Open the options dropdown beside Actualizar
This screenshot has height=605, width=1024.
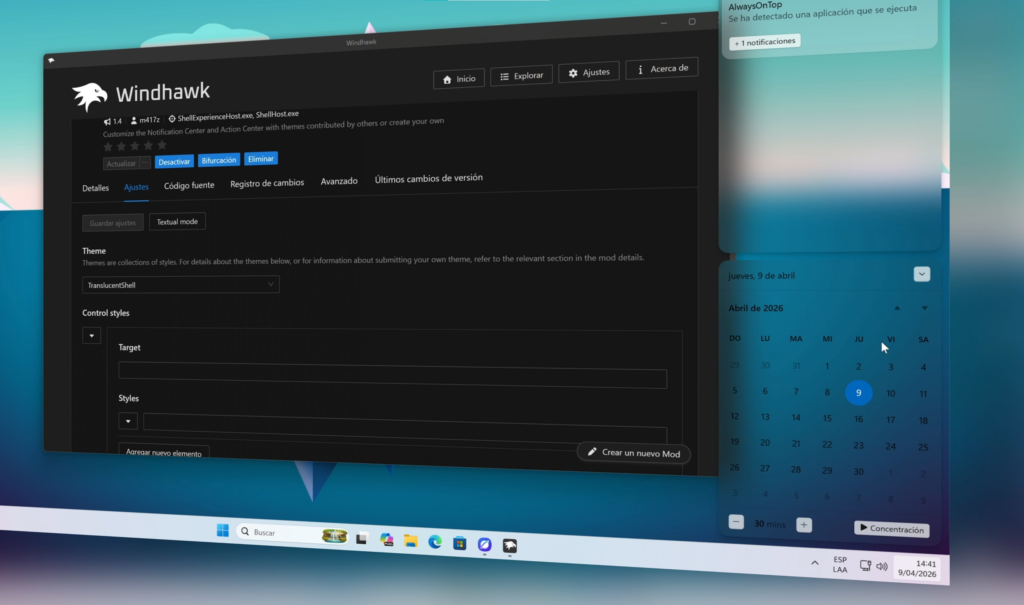[x=146, y=163]
